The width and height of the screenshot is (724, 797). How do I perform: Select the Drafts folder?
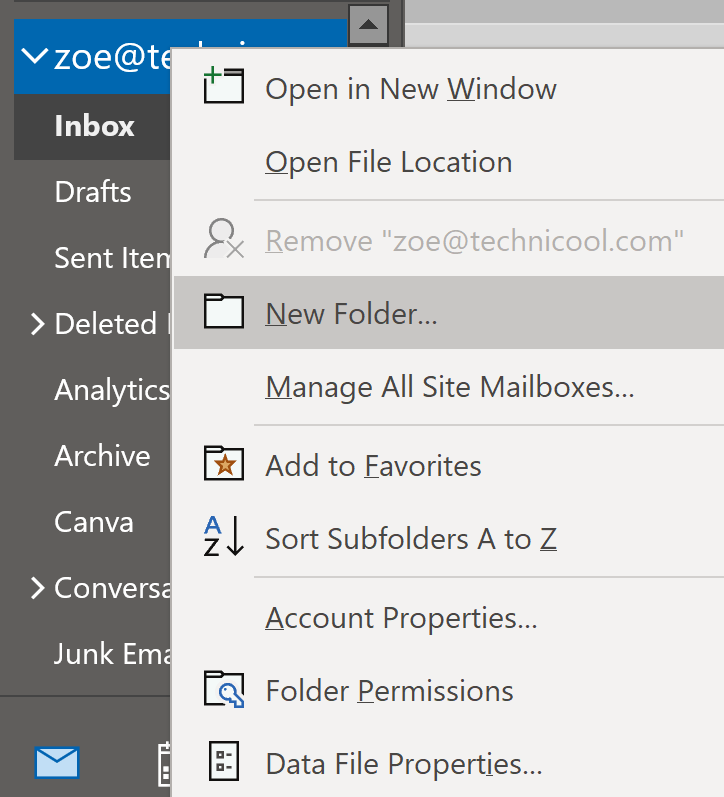coord(93,192)
